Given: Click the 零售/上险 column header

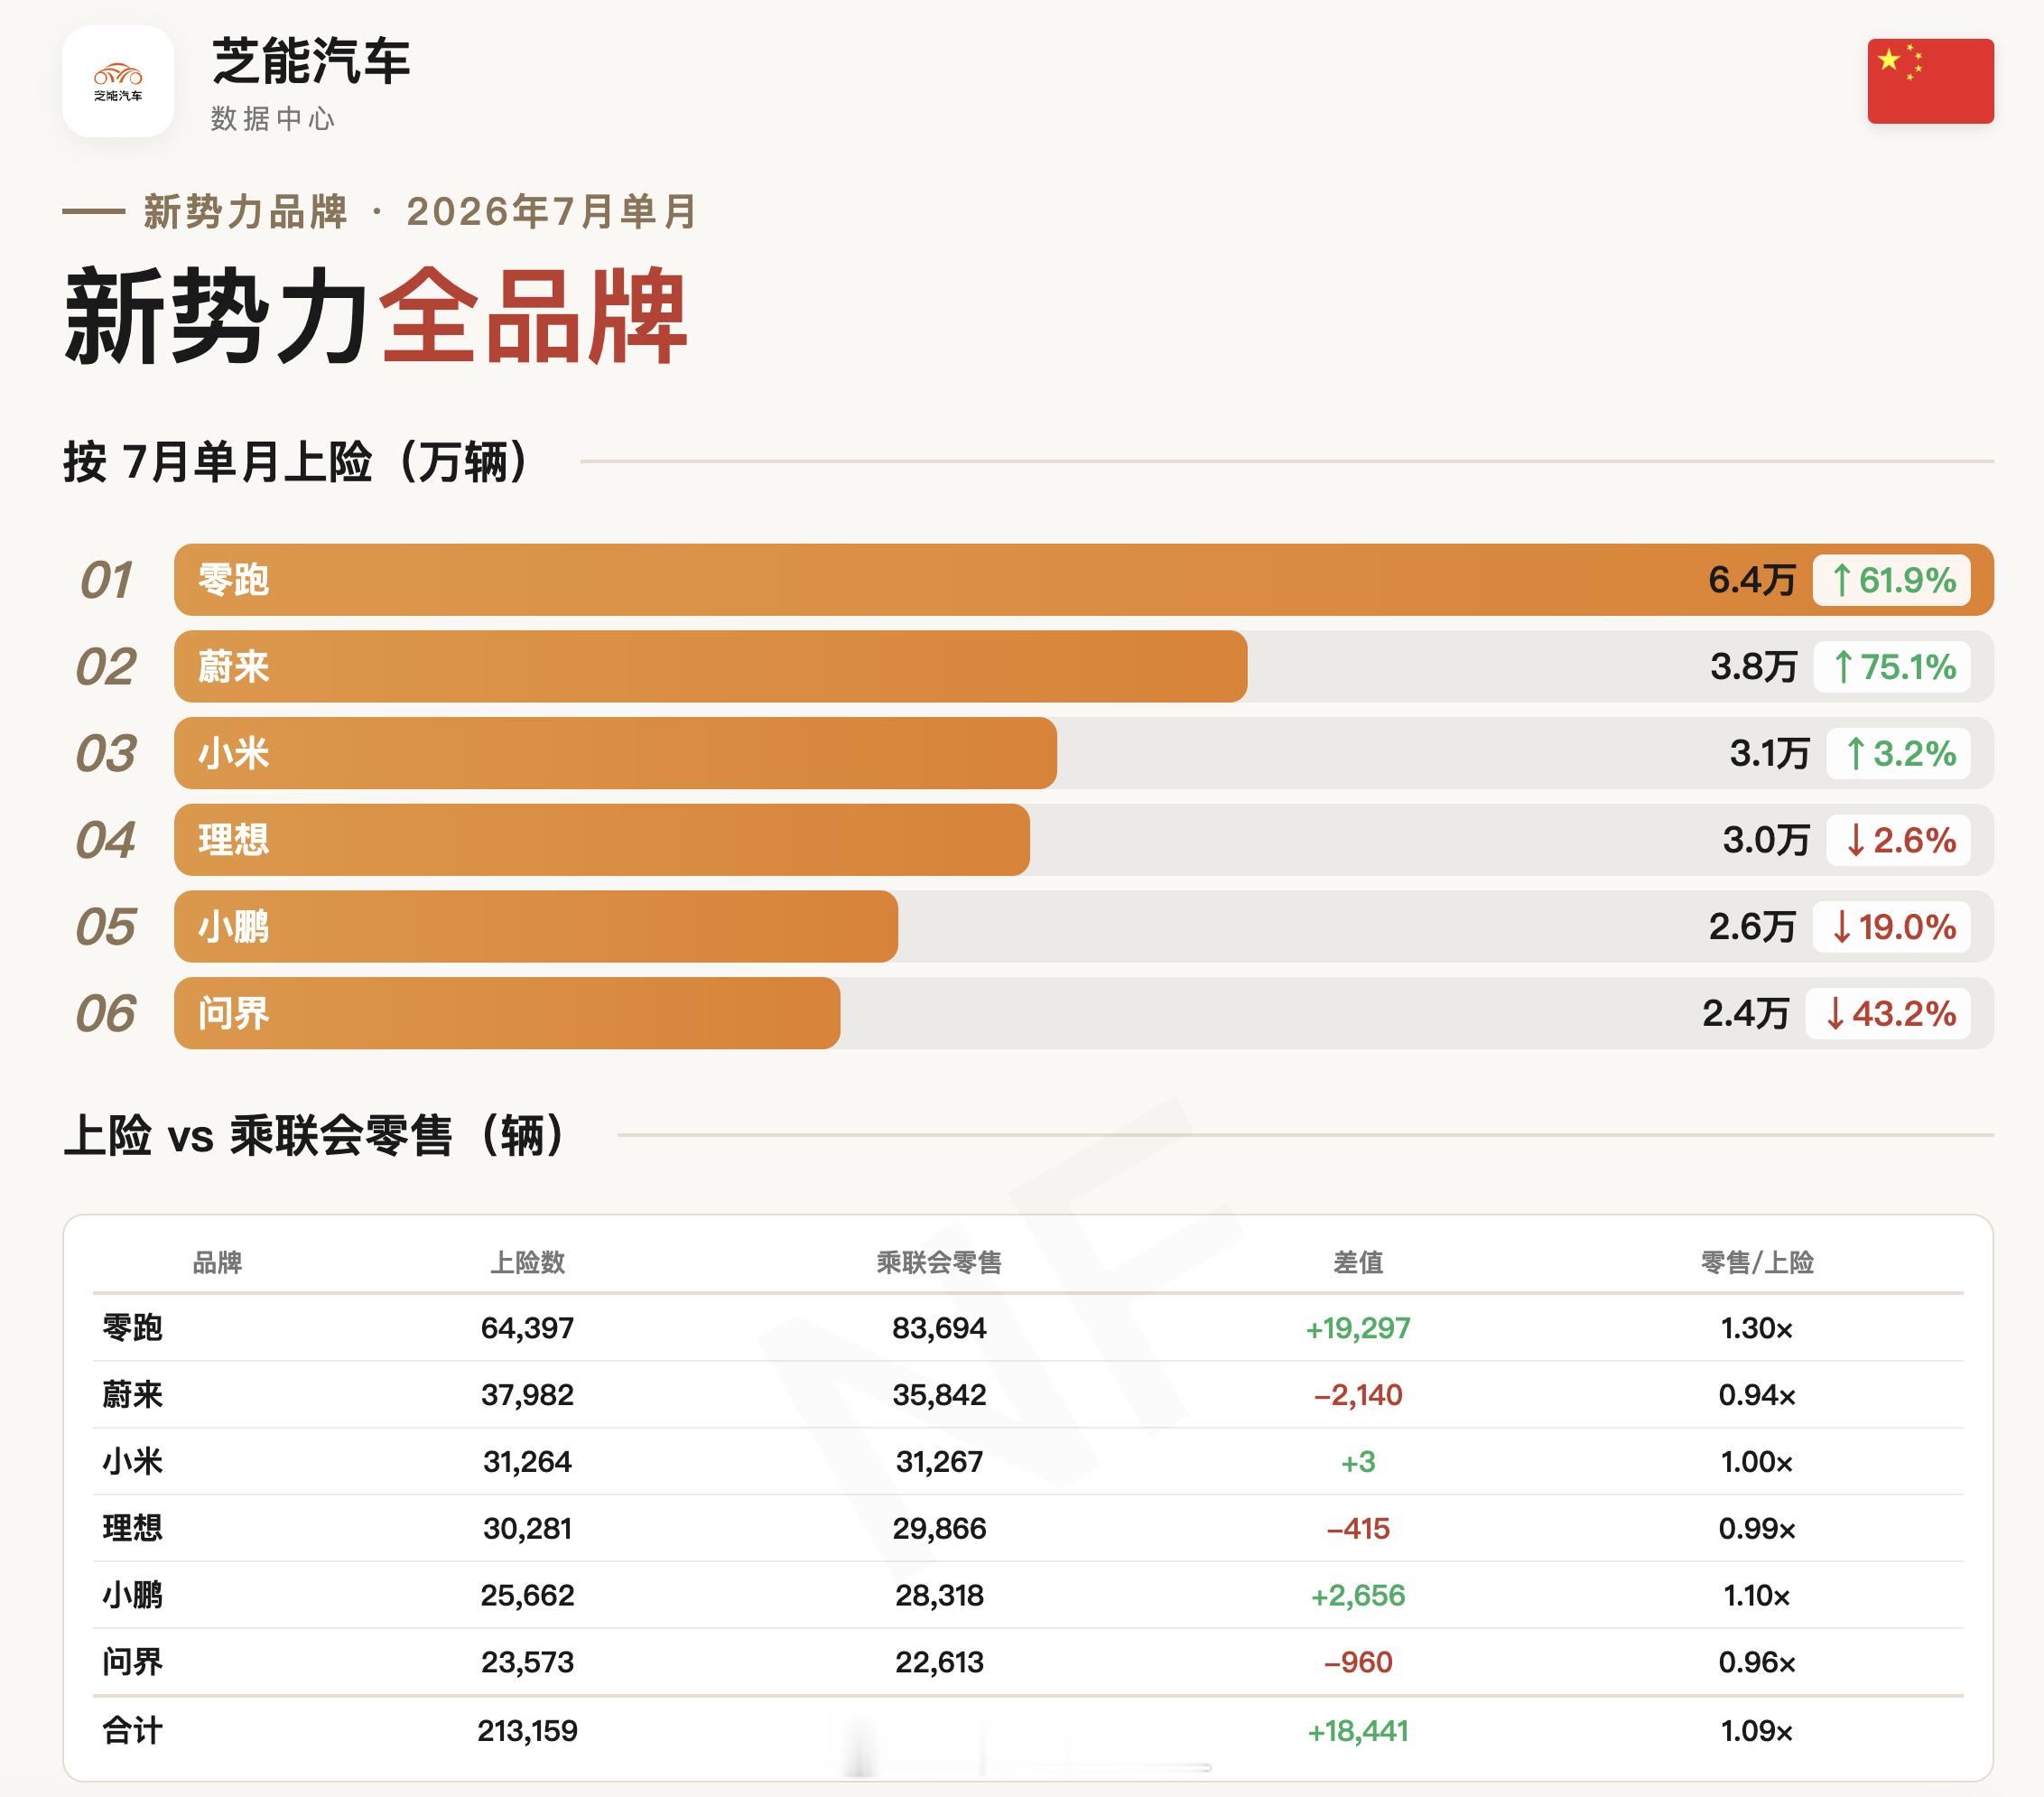Looking at the screenshot, I should tap(1757, 1262).
